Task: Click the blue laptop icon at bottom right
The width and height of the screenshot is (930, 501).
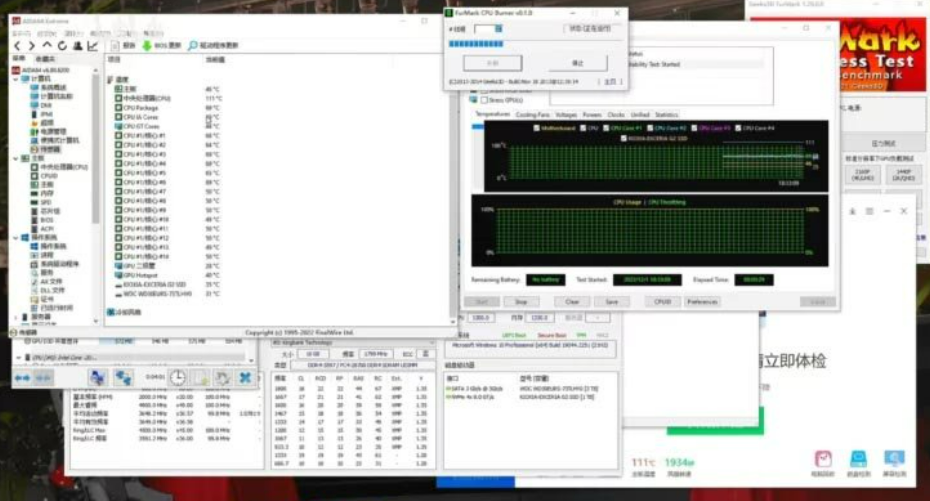Action: click(x=858, y=459)
